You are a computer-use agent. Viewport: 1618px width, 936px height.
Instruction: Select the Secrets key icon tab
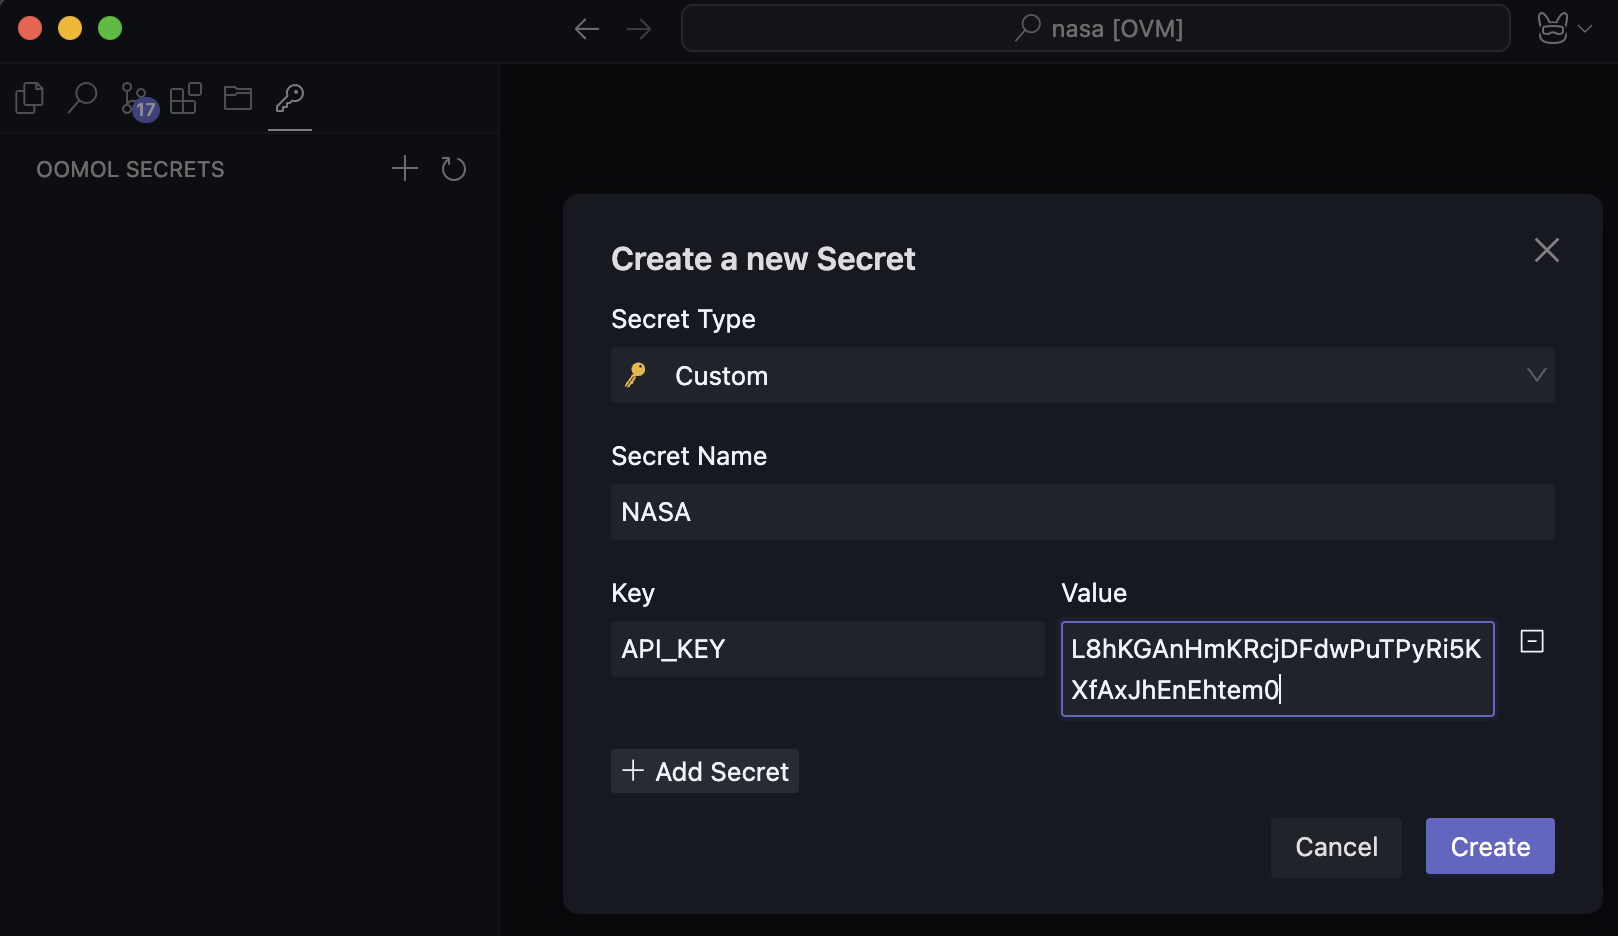click(x=290, y=98)
